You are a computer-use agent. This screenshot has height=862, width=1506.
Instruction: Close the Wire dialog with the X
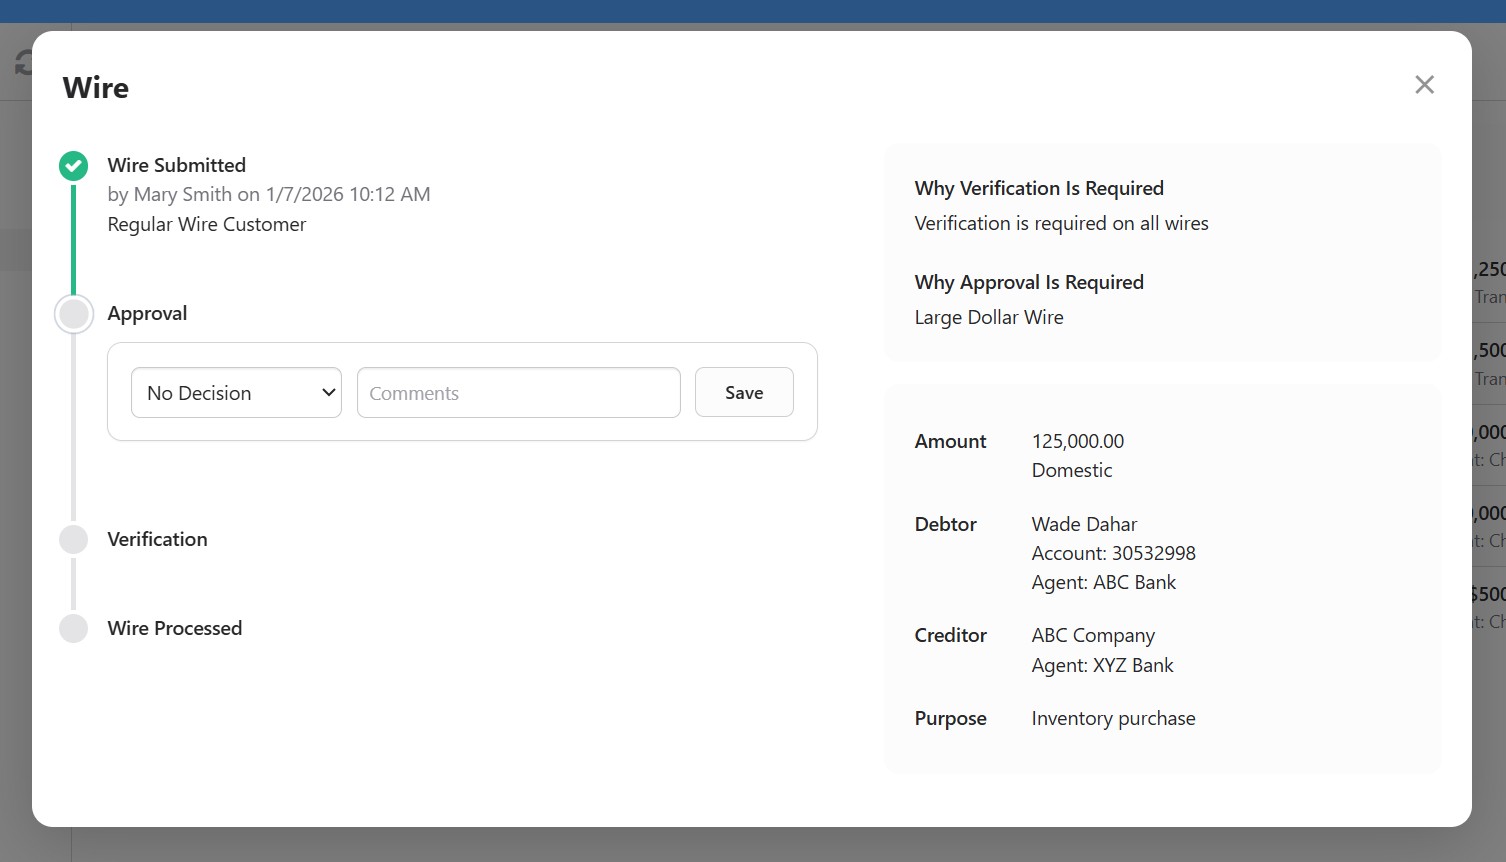[1424, 85]
